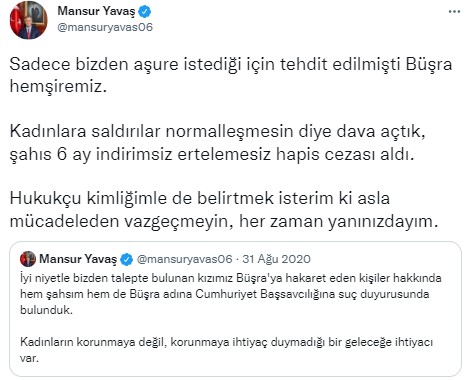Image resolution: width=475 pixels, height=380 pixels.
Task: Click the @mansuryavas06 handle under the main name
Action: (x=105, y=27)
